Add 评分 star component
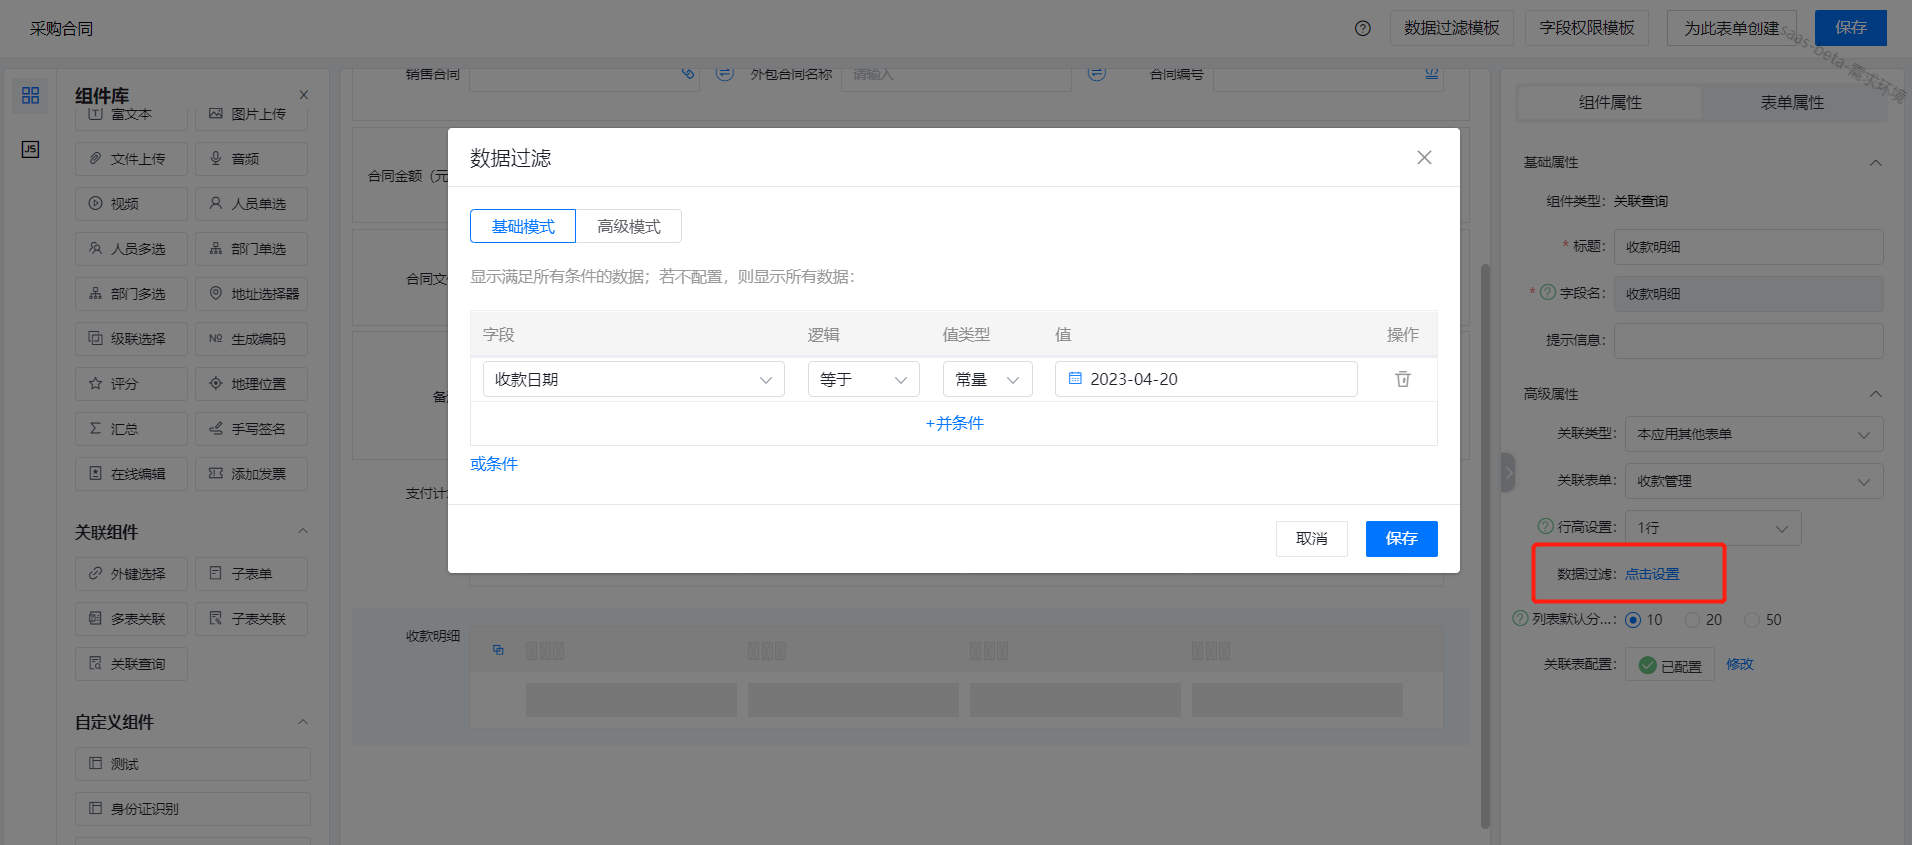Image resolution: width=1912 pixels, height=845 pixels. (131, 384)
